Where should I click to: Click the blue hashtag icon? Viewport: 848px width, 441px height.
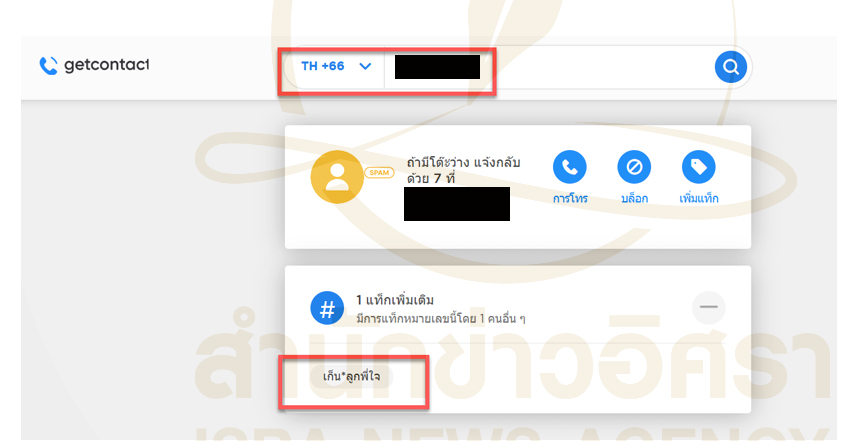click(327, 308)
